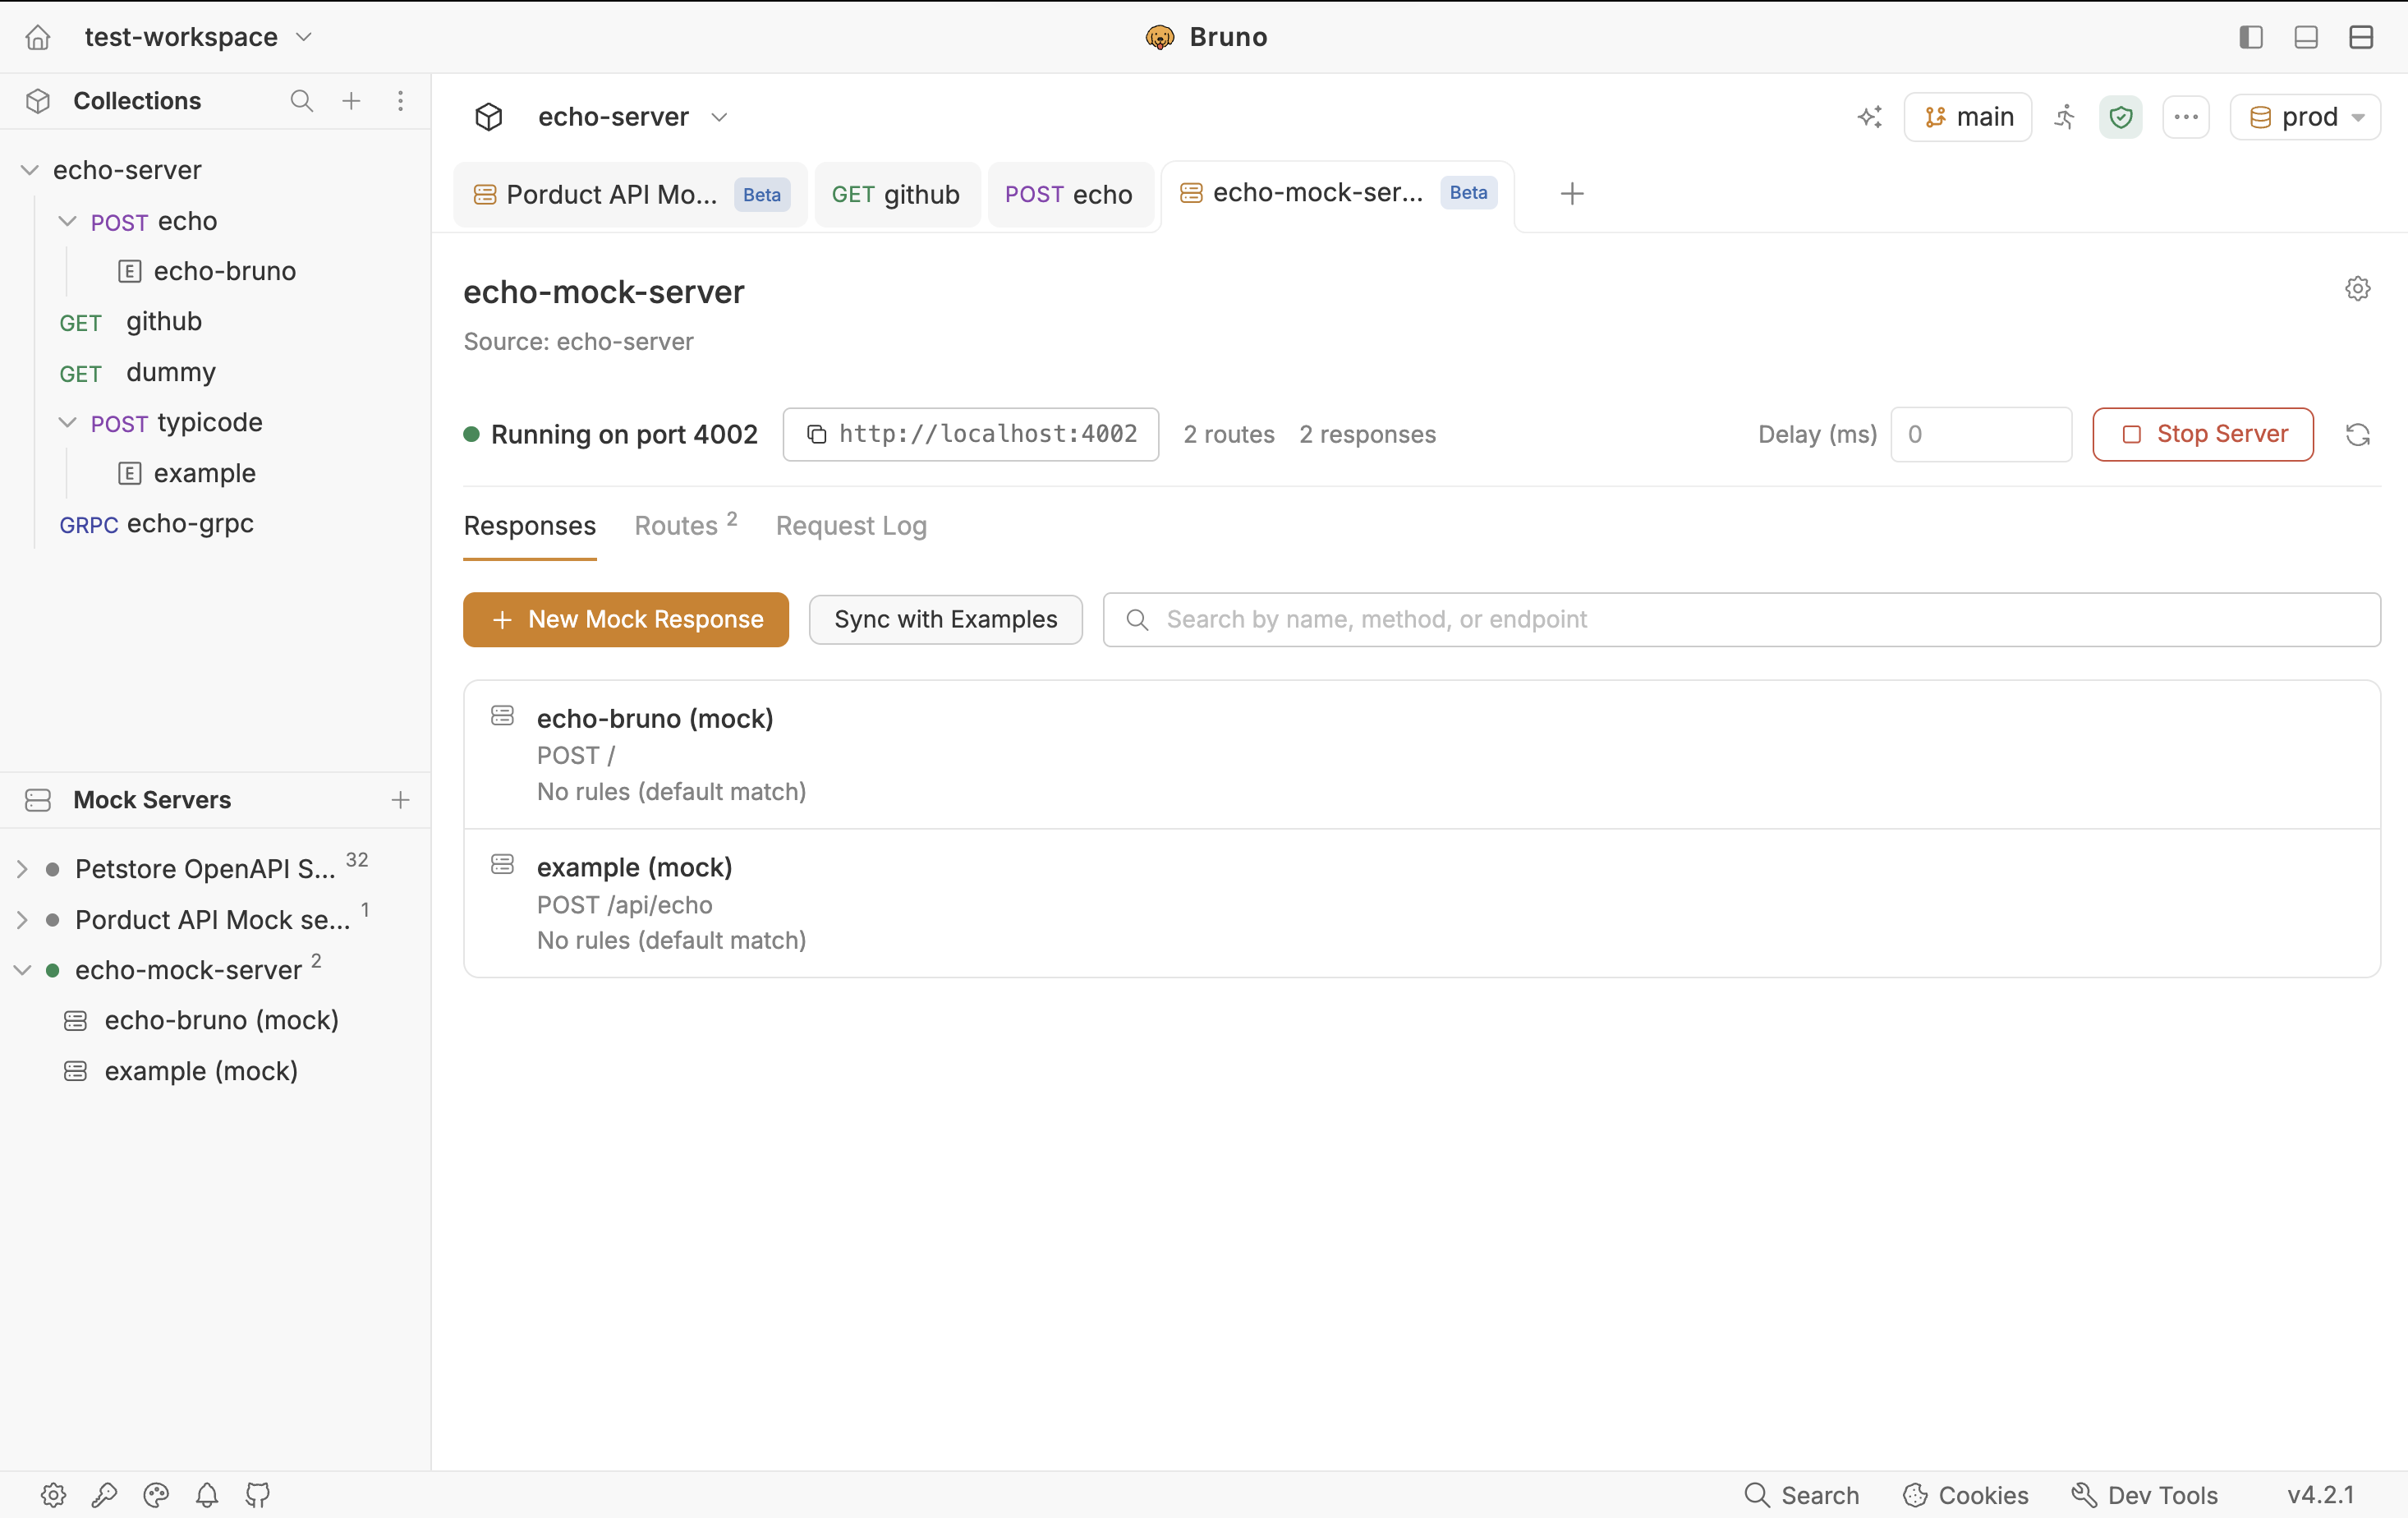Stop the mock server
Viewport: 2408px width, 1518px height.
pos(2203,434)
